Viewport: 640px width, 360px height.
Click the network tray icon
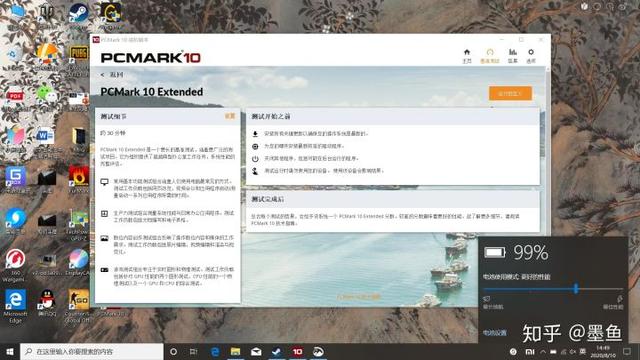tap(564, 351)
